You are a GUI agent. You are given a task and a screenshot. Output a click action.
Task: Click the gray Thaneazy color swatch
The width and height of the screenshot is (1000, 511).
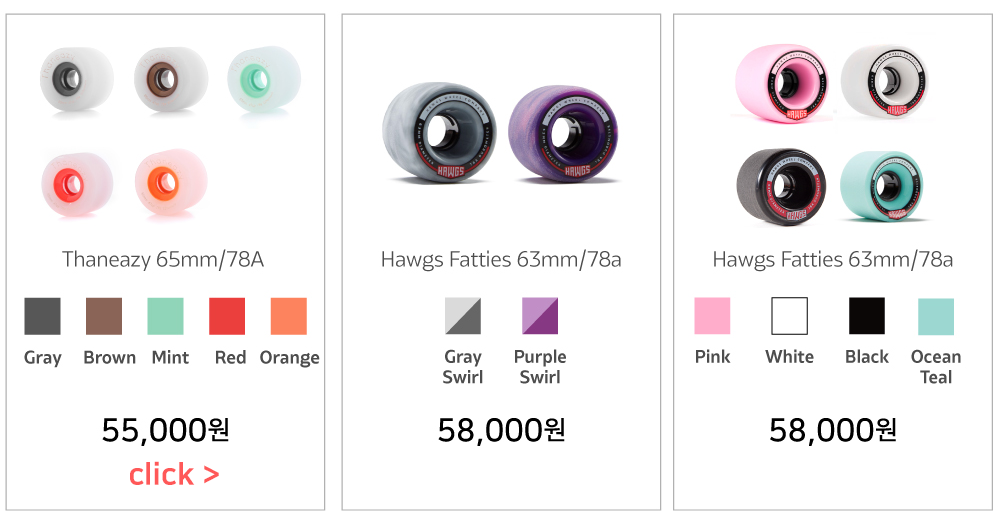click(42, 316)
